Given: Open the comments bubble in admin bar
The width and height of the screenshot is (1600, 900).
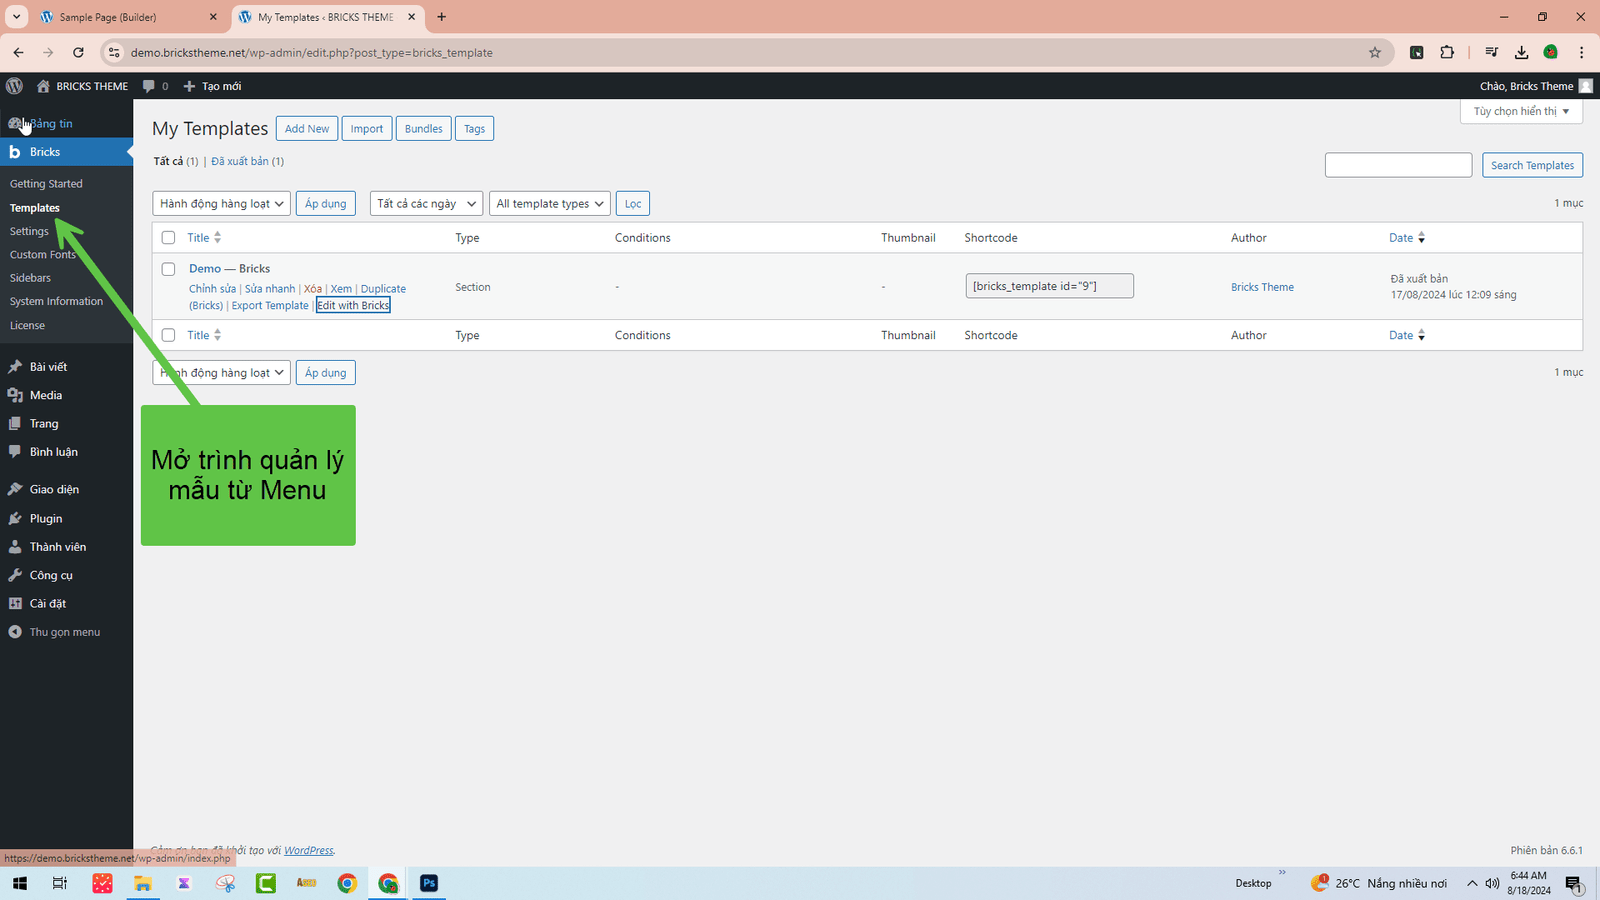Looking at the screenshot, I should pos(155,86).
